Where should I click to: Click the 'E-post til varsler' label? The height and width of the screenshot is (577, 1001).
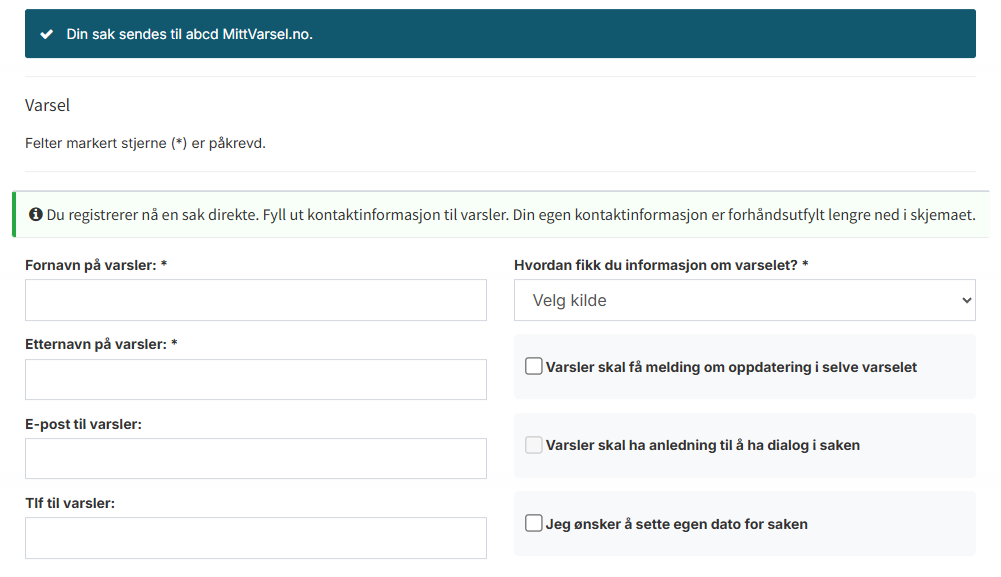click(83, 424)
